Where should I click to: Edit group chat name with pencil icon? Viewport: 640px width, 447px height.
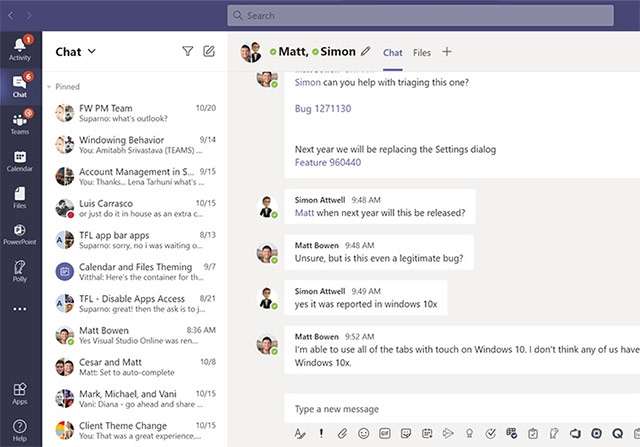(366, 51)
